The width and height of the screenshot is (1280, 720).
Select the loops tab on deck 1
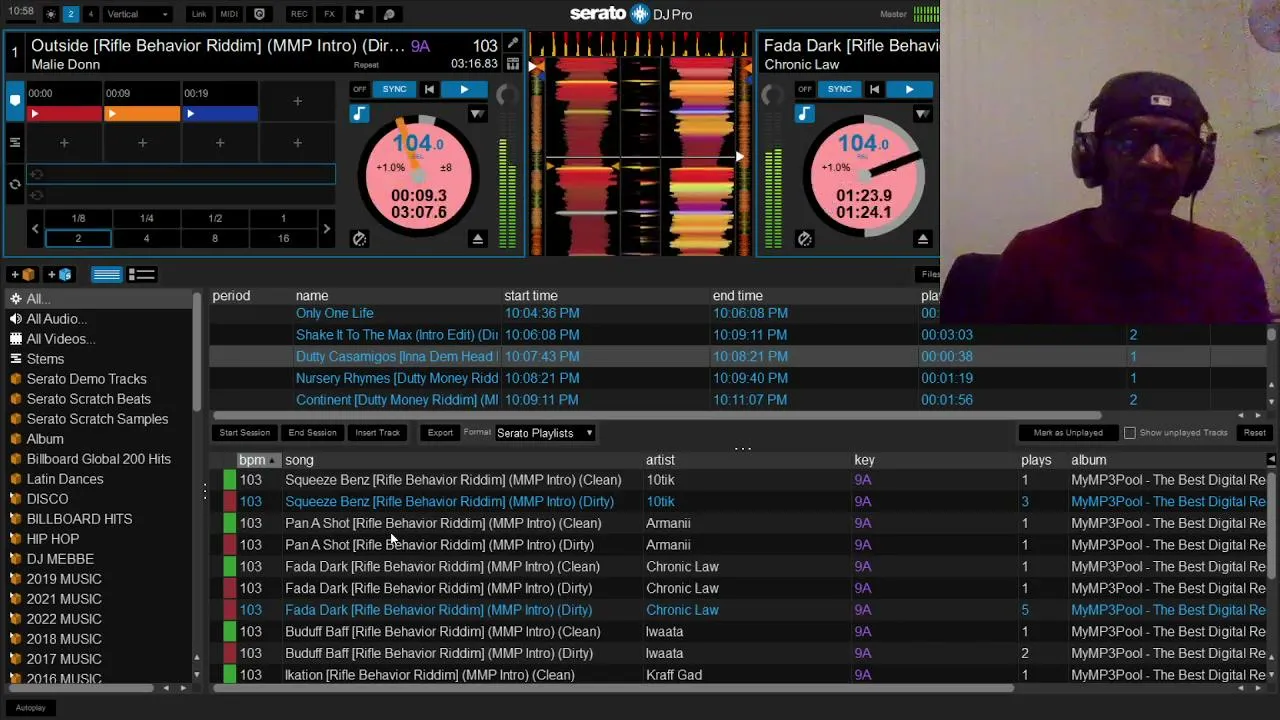(15, 184)
